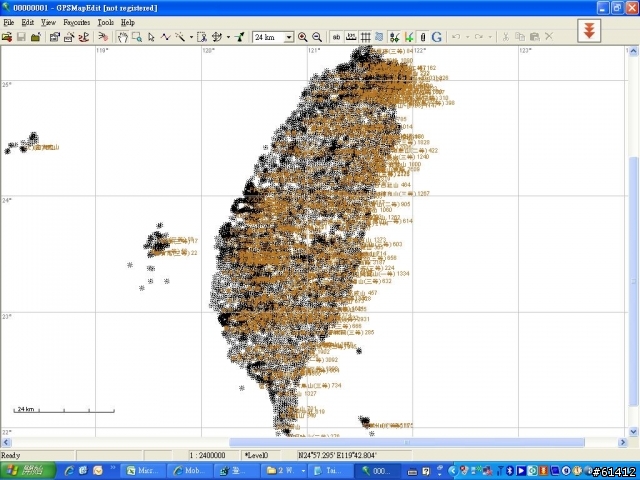
Task: Click the Open file toolbar icon
Action: [7, 37]
